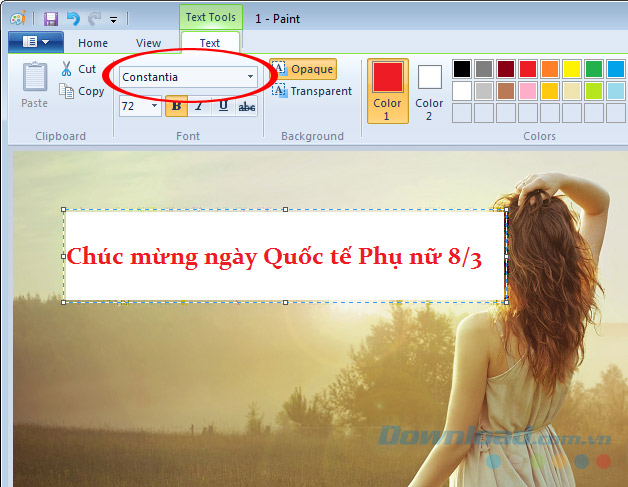Save the image with the floppy disk icon
This screenshot has width=628, height=487.
(x=51, y=19)
